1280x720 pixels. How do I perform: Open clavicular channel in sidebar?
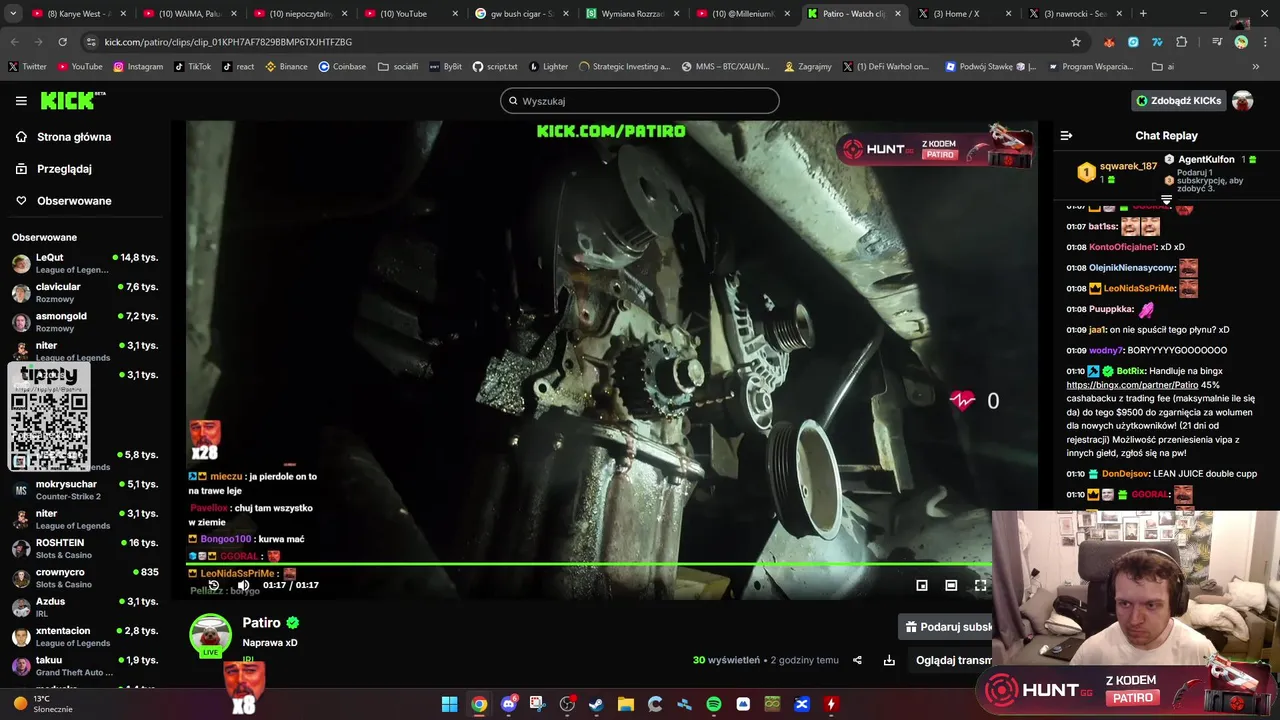(84, 292)
